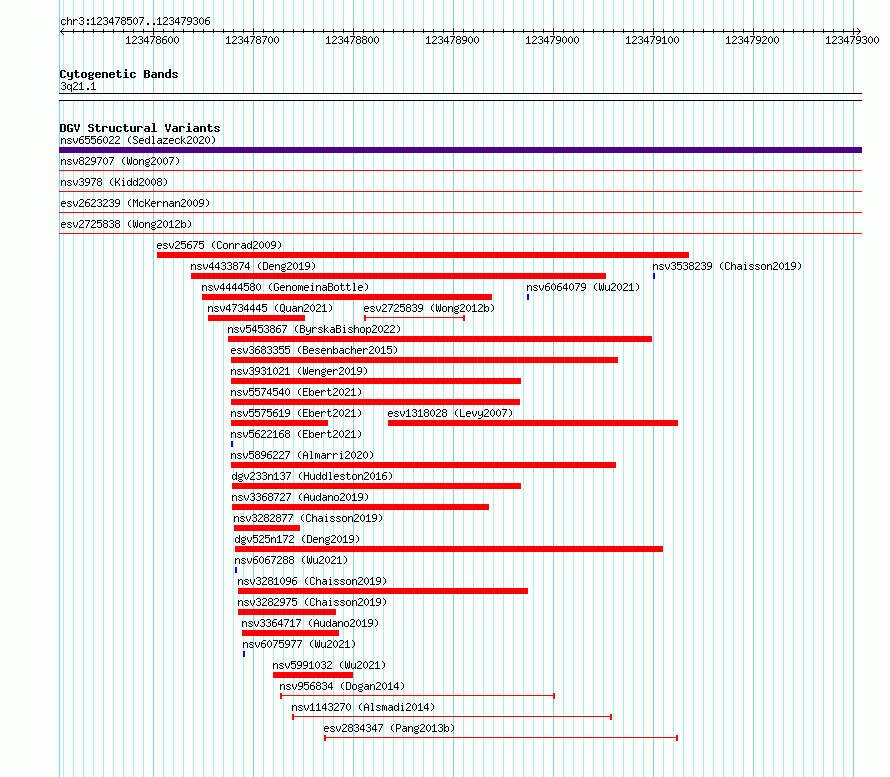Click the nsv6067288 (Wu2021) label
The image size is (890, 777).
coord(291,560)
